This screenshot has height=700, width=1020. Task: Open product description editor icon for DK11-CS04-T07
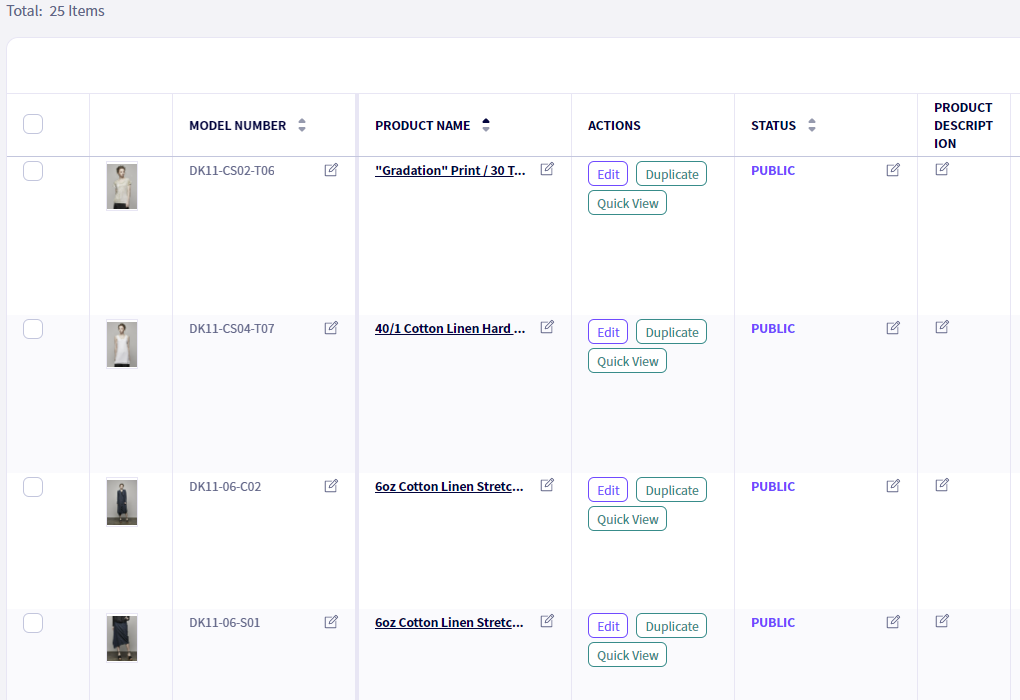point(942,327)
